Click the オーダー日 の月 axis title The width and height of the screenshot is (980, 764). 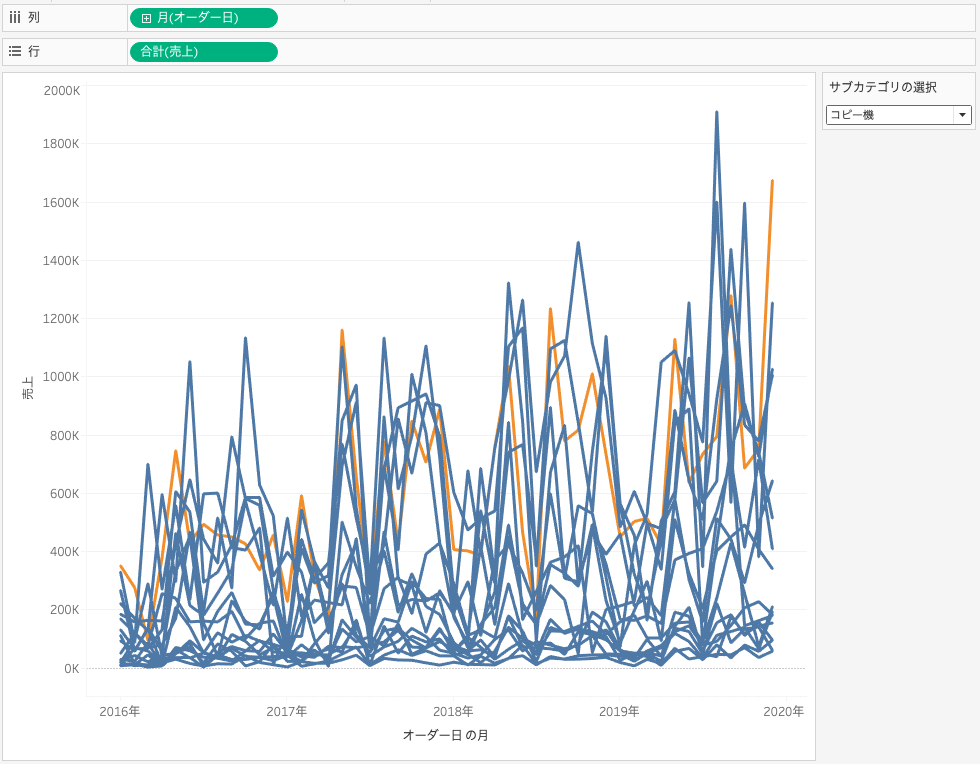(x=445, y=735)
